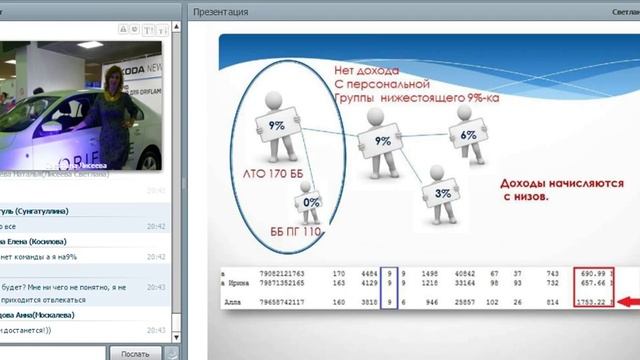This screenshot has width=640, height=360.
Task: Click the table value 690.99
Action: point(593,273)
